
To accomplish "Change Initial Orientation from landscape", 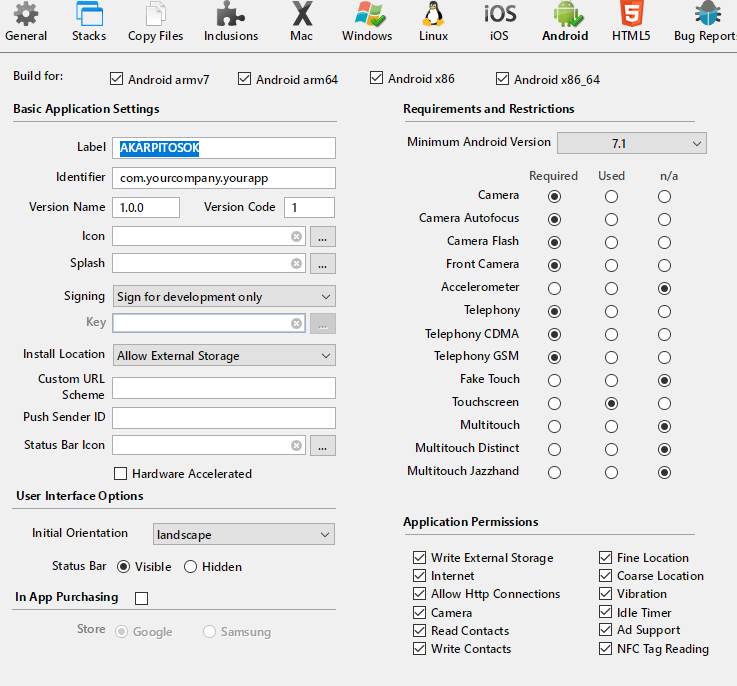I will click(243, 535).
